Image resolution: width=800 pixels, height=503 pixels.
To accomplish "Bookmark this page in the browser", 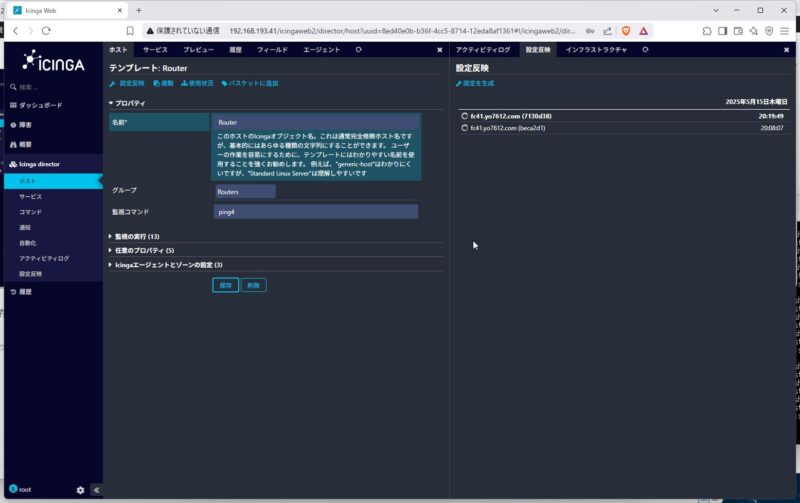I will (x=130, y=31).
